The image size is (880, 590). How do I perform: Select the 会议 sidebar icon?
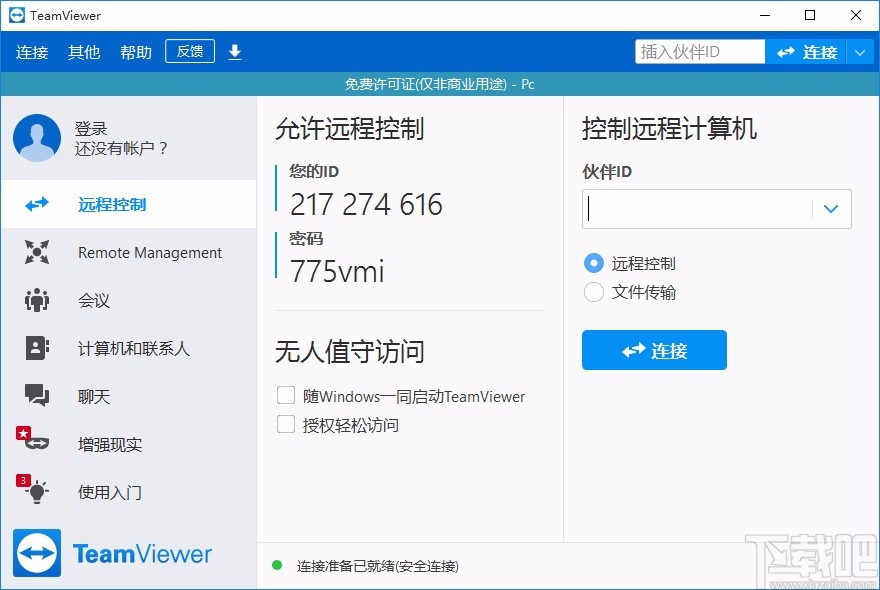pyautogui.click(x=37, y=300)
